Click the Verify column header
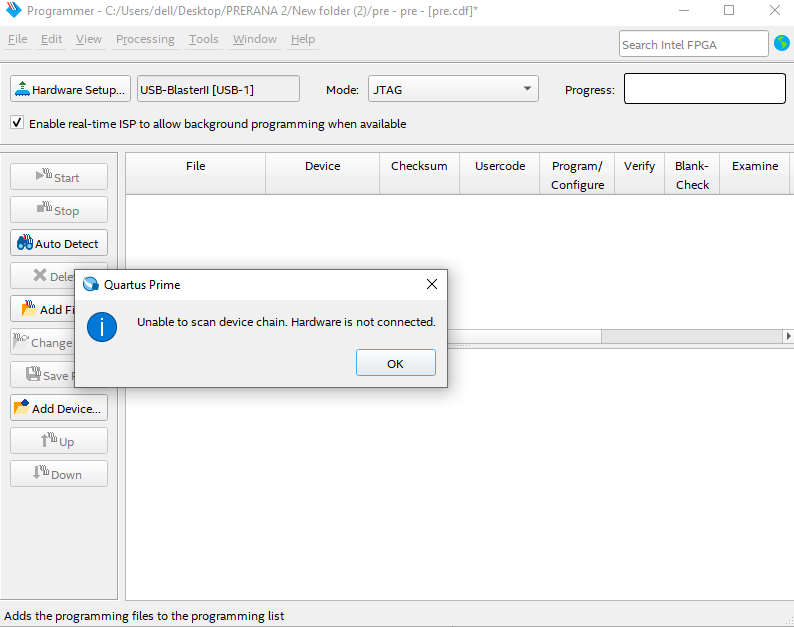794x627 pixels. pos(640,173)
